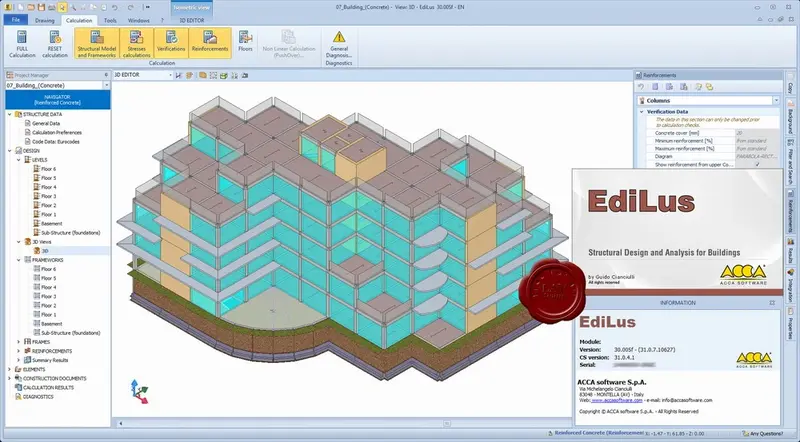Click the last icon of the 3D editor toolbar
The image size is (800, 442).
245,75
